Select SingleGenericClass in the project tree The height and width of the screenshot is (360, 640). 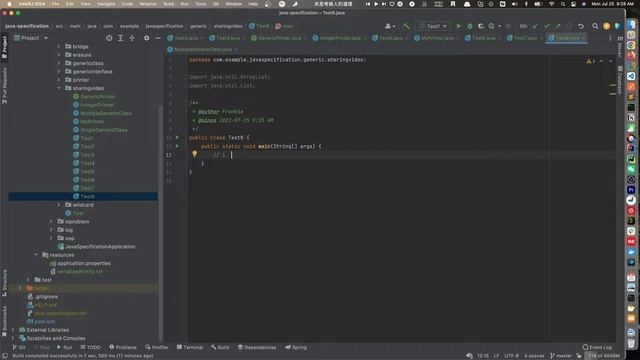104,130
